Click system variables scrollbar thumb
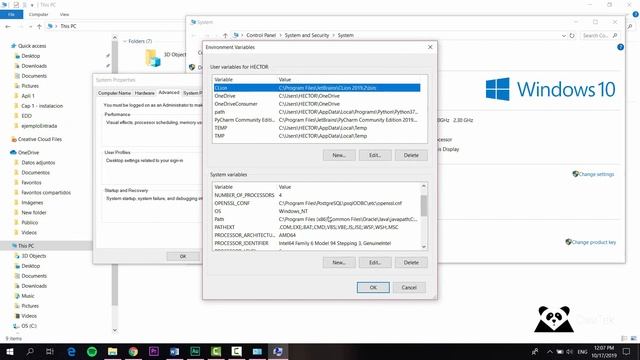 (424, 206)
